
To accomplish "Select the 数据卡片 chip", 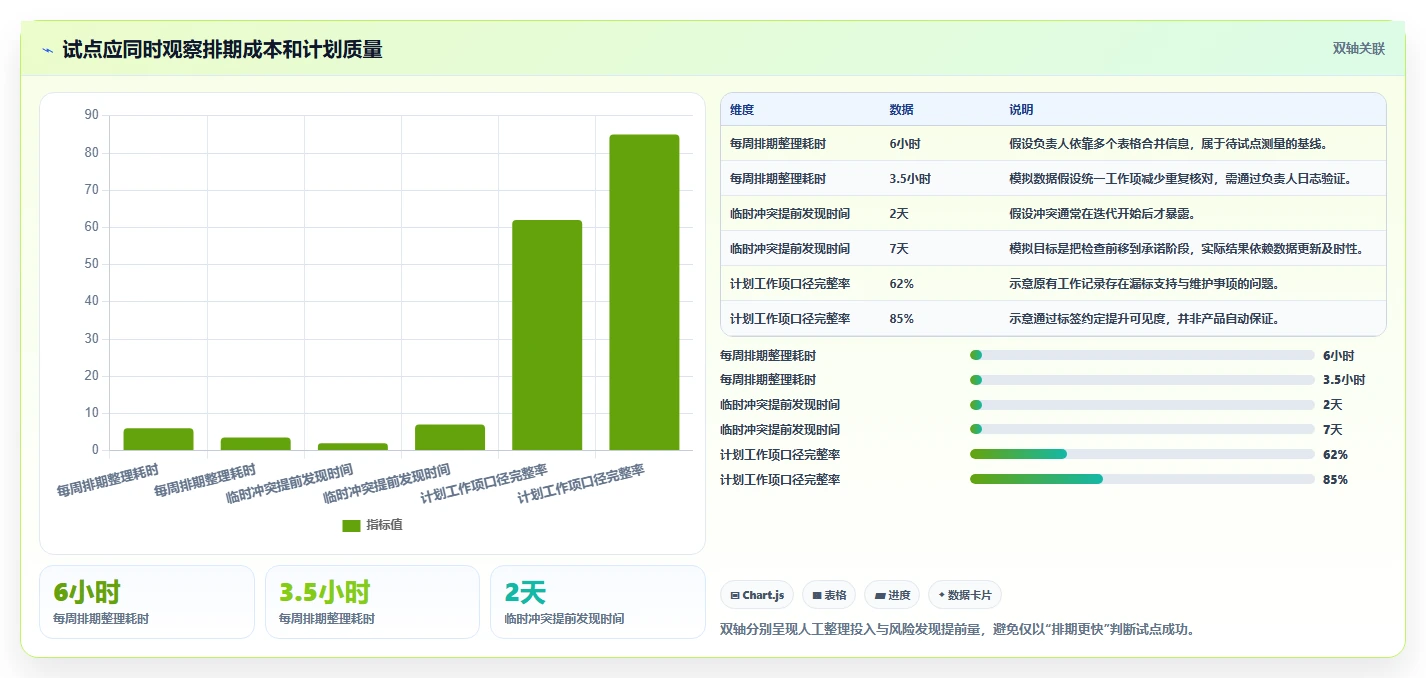I will [x=965, y=595].
